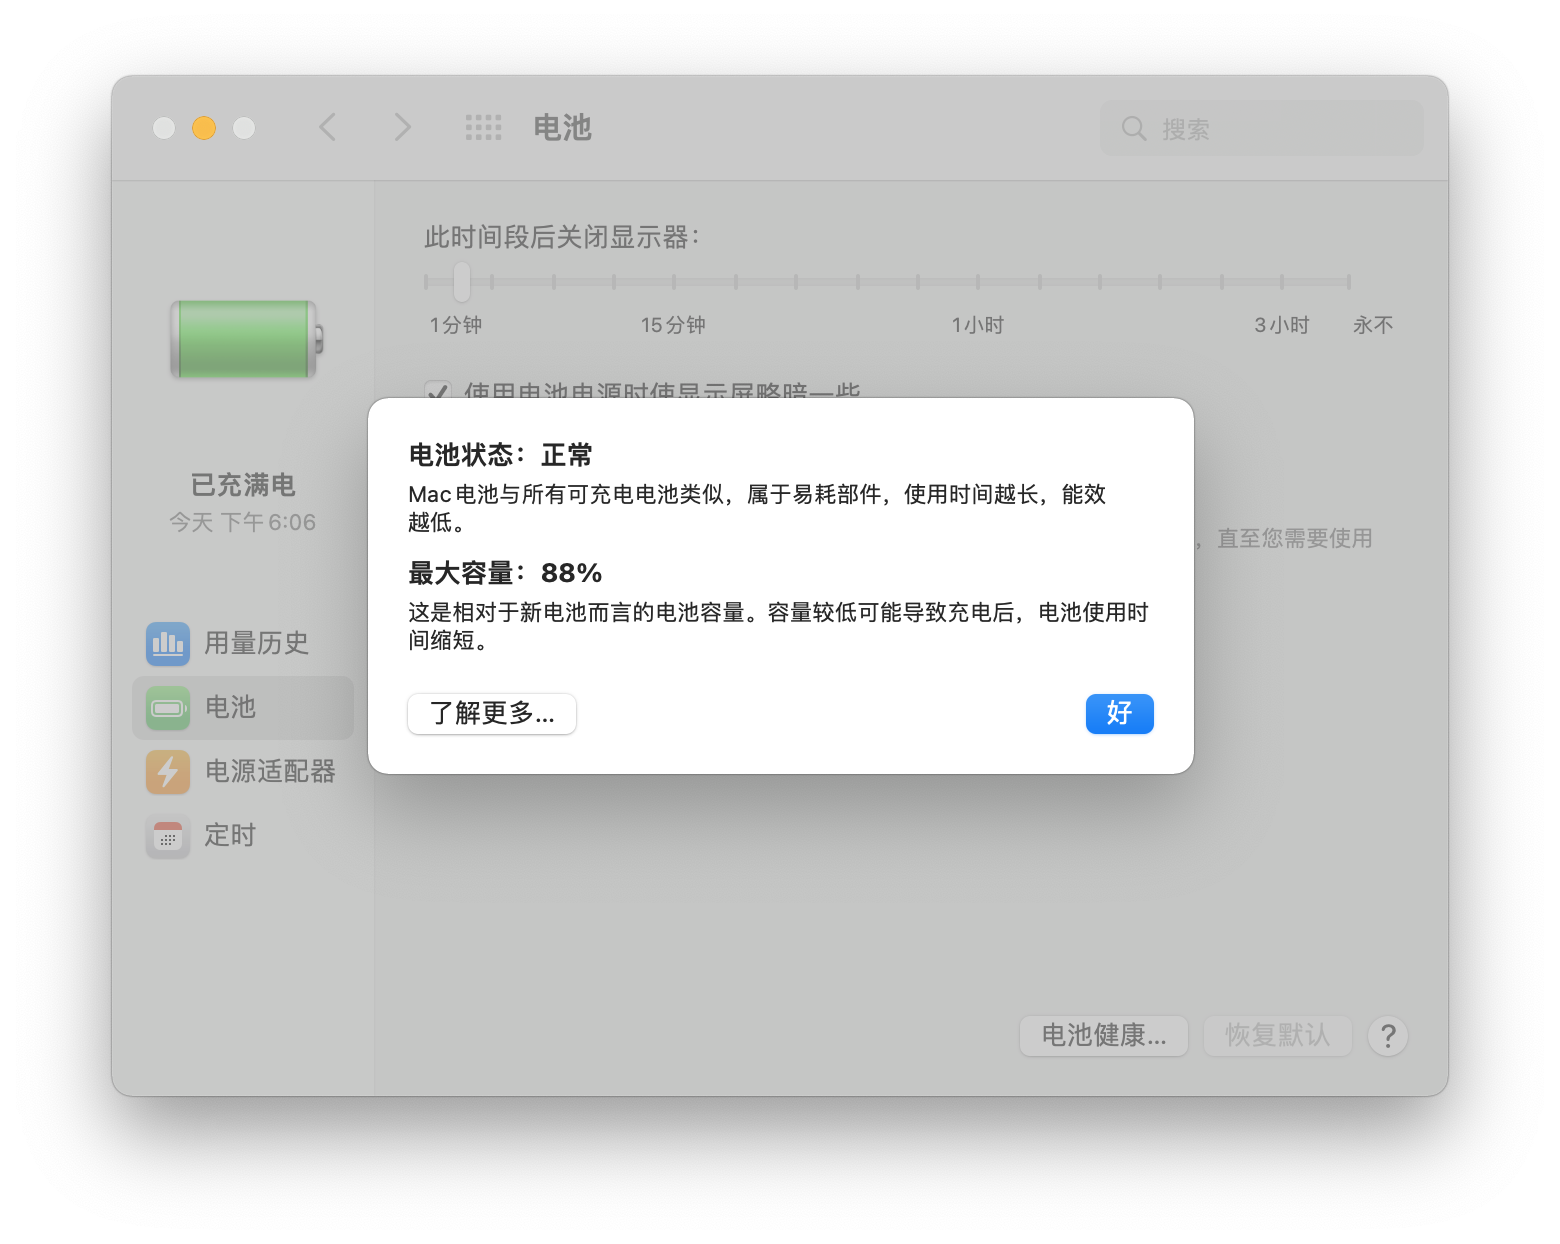Go back with the left chevron
The width and height of the screenshot is (1560, 1244).
pos(328,128)
